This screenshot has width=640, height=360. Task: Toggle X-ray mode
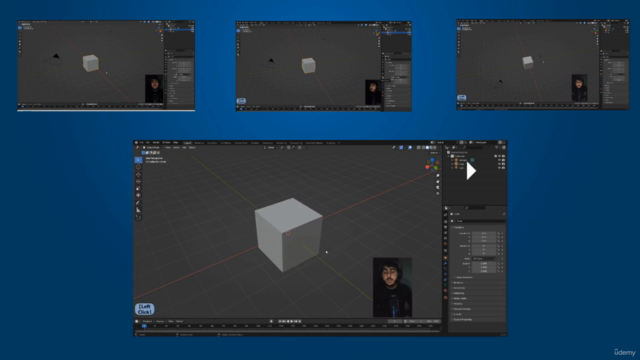(418, 147)
